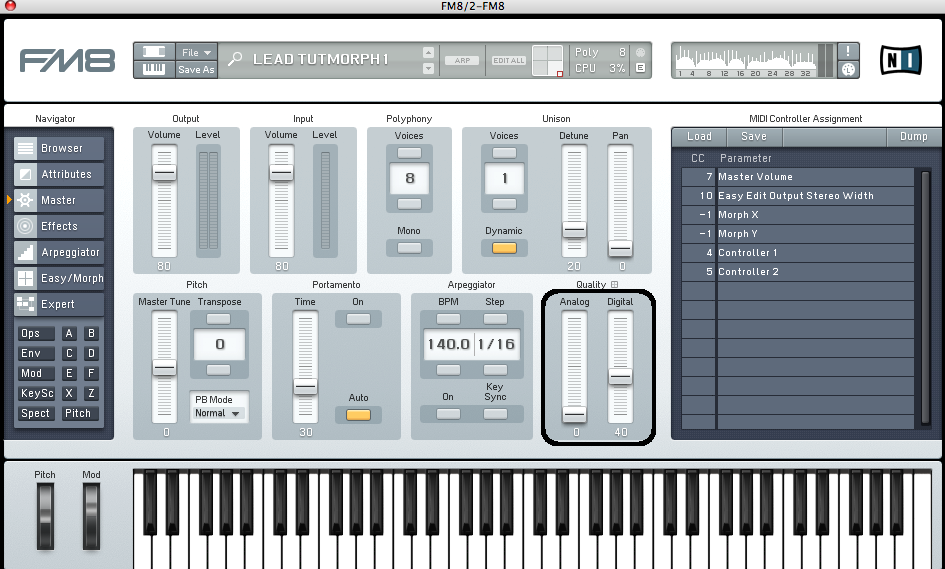
Task: Click the NI logo
Action: point(900,60)
